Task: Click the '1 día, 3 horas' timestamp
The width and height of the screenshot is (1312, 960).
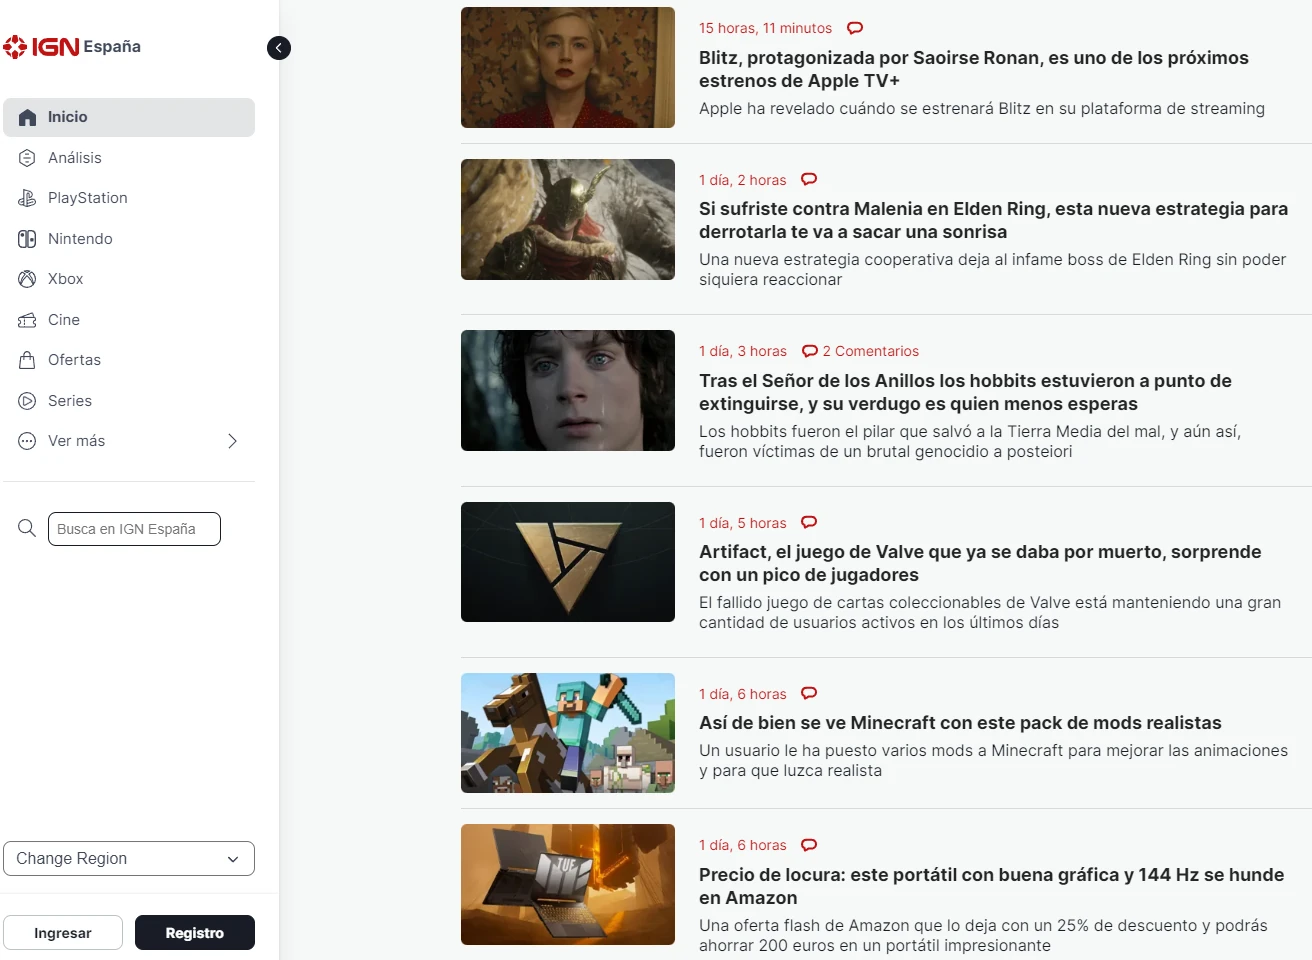Action: point(743,351)
